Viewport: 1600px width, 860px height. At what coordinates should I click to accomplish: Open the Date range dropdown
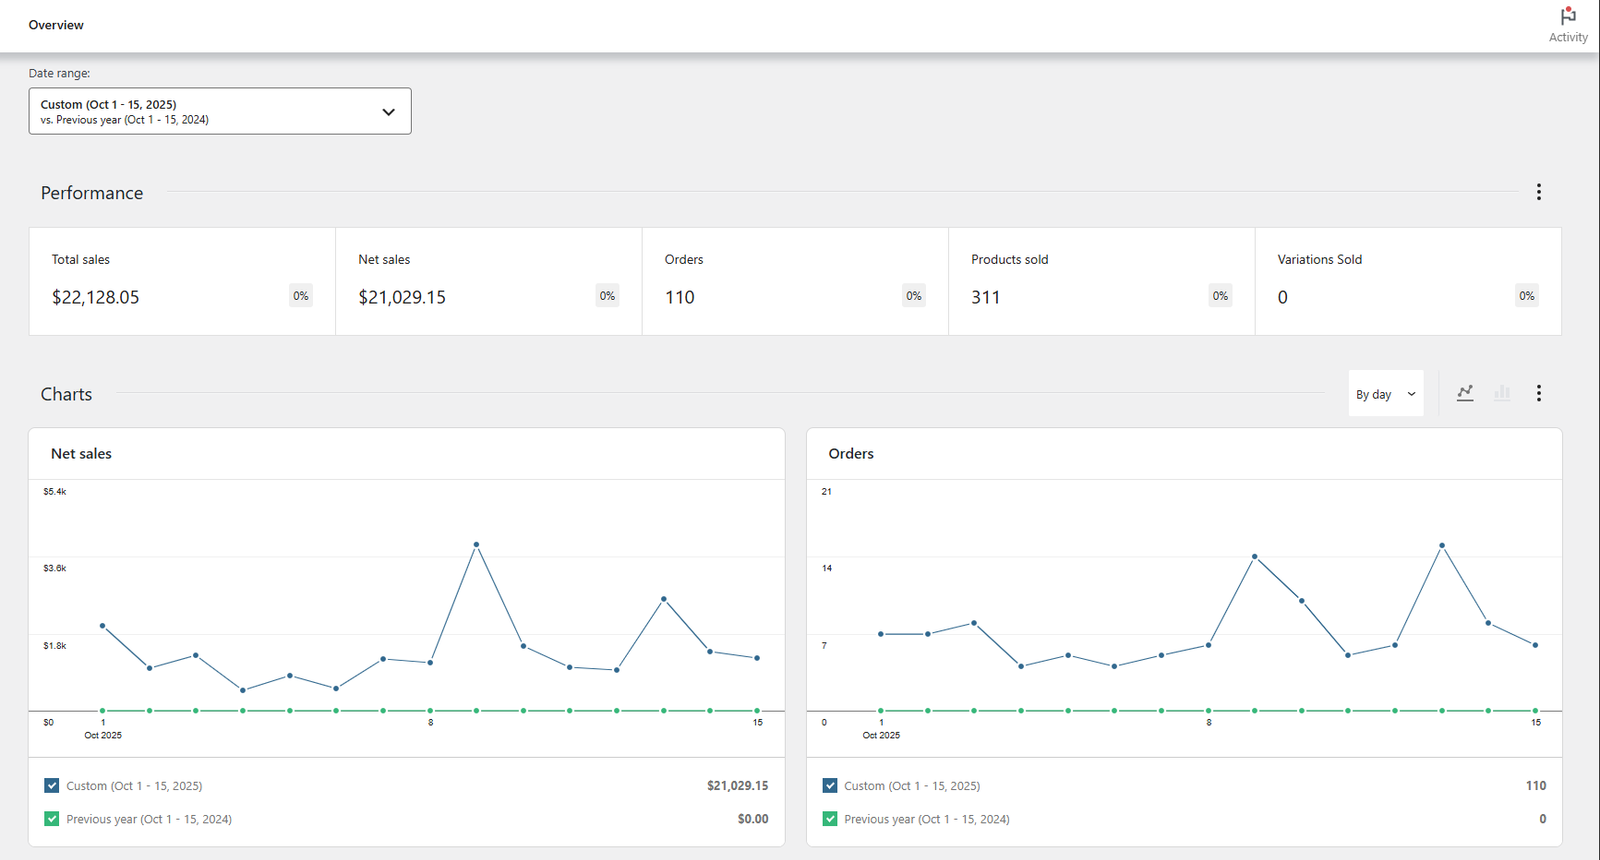[x=220, y=111]
